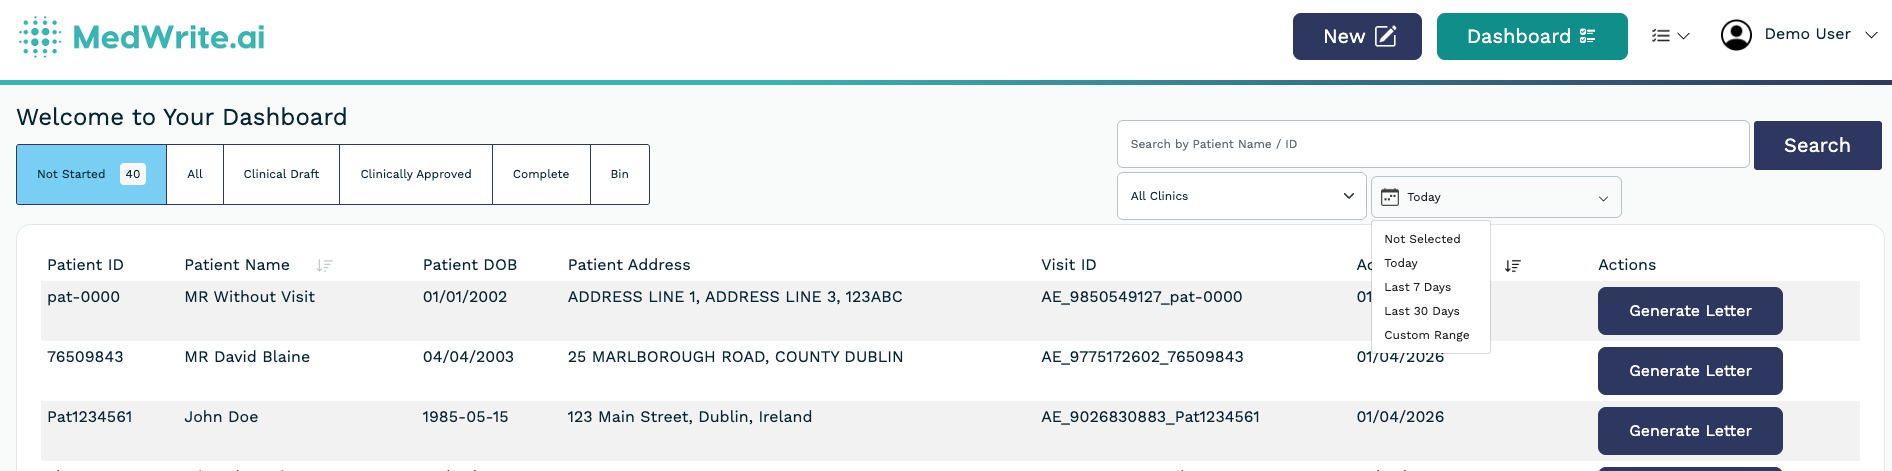Focus the Search by Patient Name field

[x=1432, y=145]
